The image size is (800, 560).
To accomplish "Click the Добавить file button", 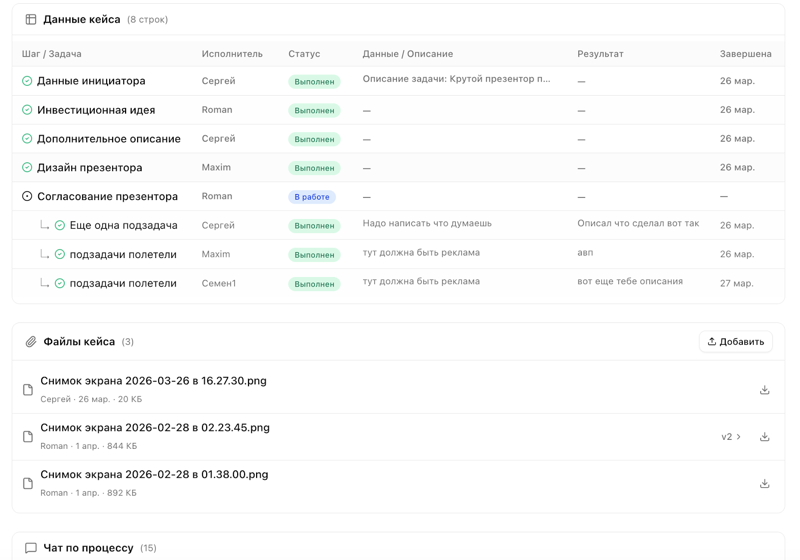I will pos(735,342).
